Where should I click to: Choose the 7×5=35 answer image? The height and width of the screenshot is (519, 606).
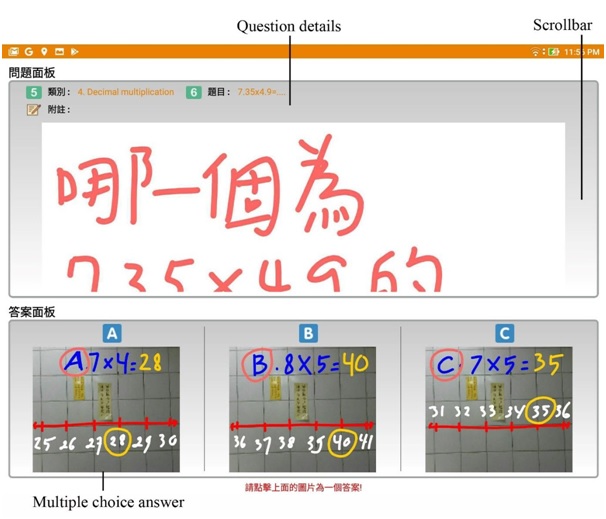(x=498, y=409)
